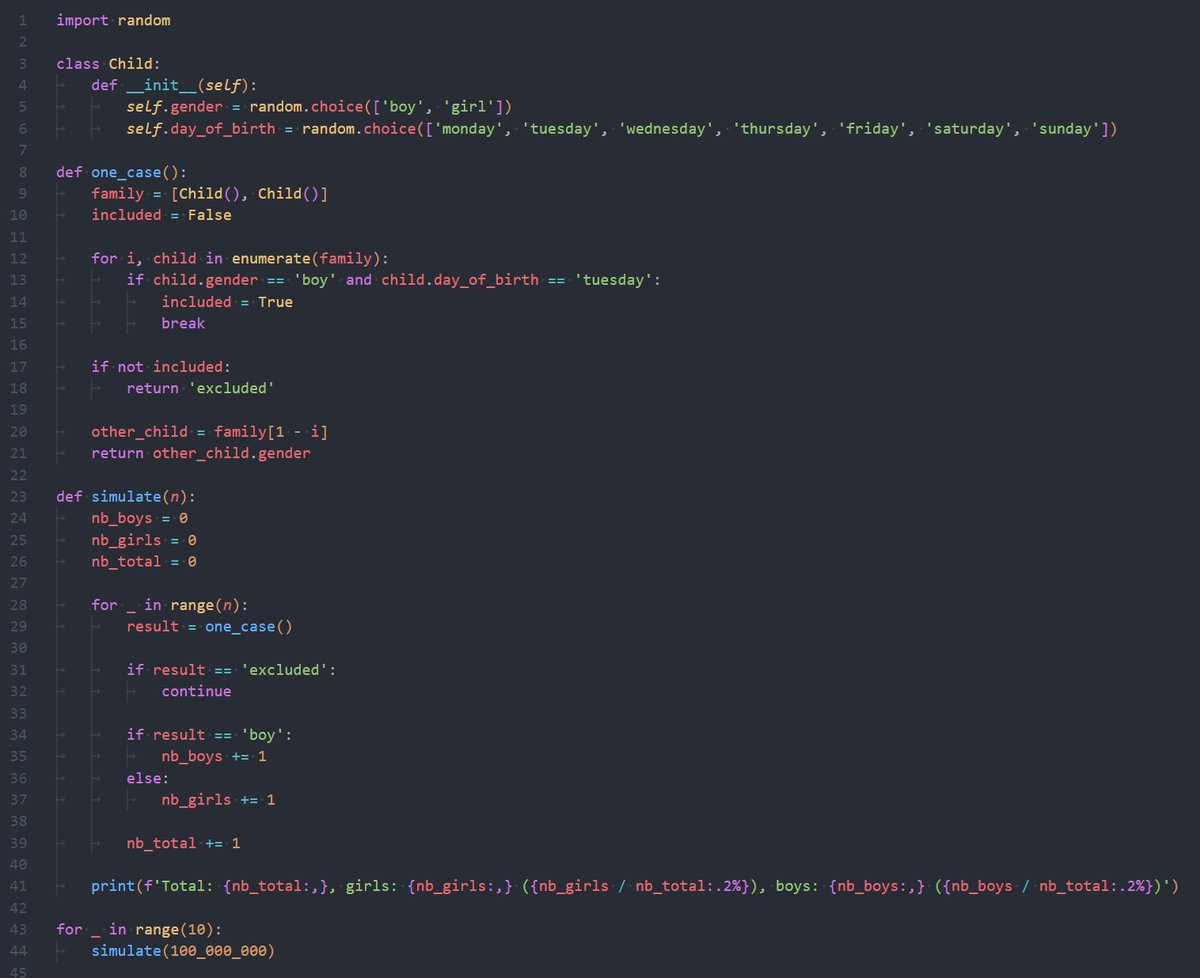Click the 'sunday' string on line 6
1200x978 pixels.
pos(1066,128)
